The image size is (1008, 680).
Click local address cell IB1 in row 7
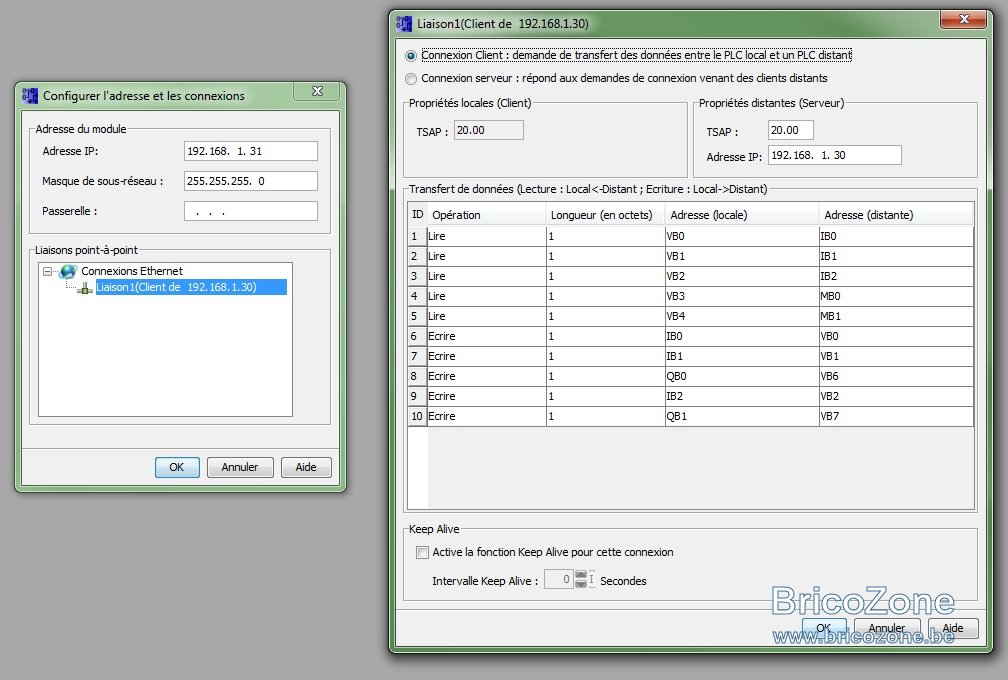[x=741, y=355]
